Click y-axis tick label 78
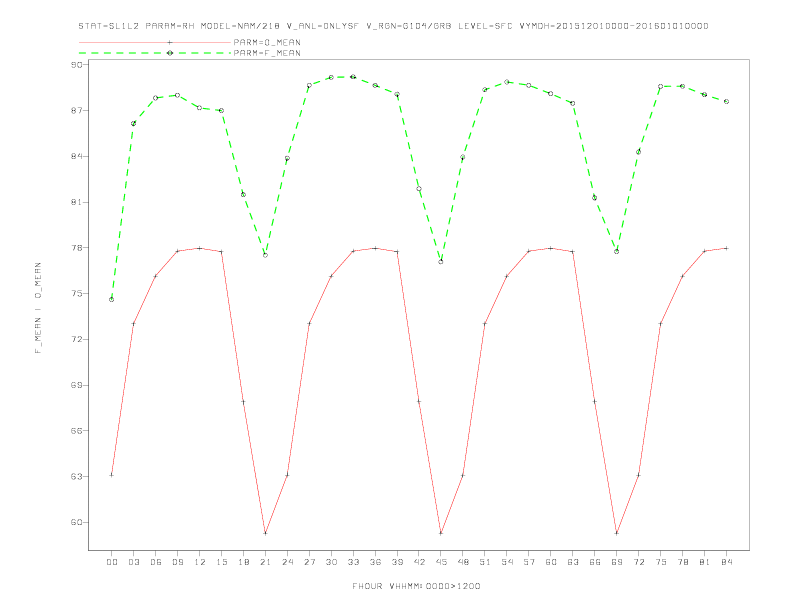Screen dimensions: 792x612 (x=77, y=247)
